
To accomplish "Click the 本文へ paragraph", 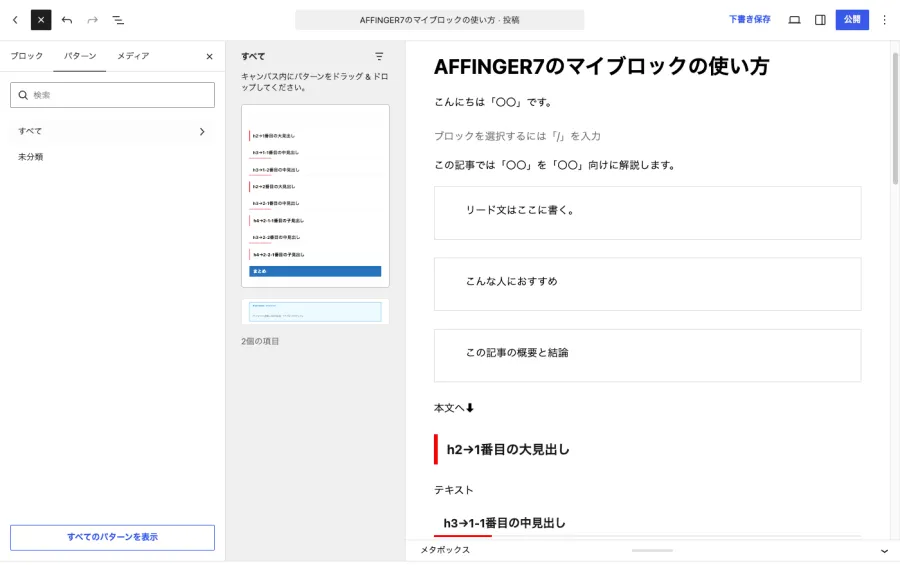I will [x=454, y=408].
